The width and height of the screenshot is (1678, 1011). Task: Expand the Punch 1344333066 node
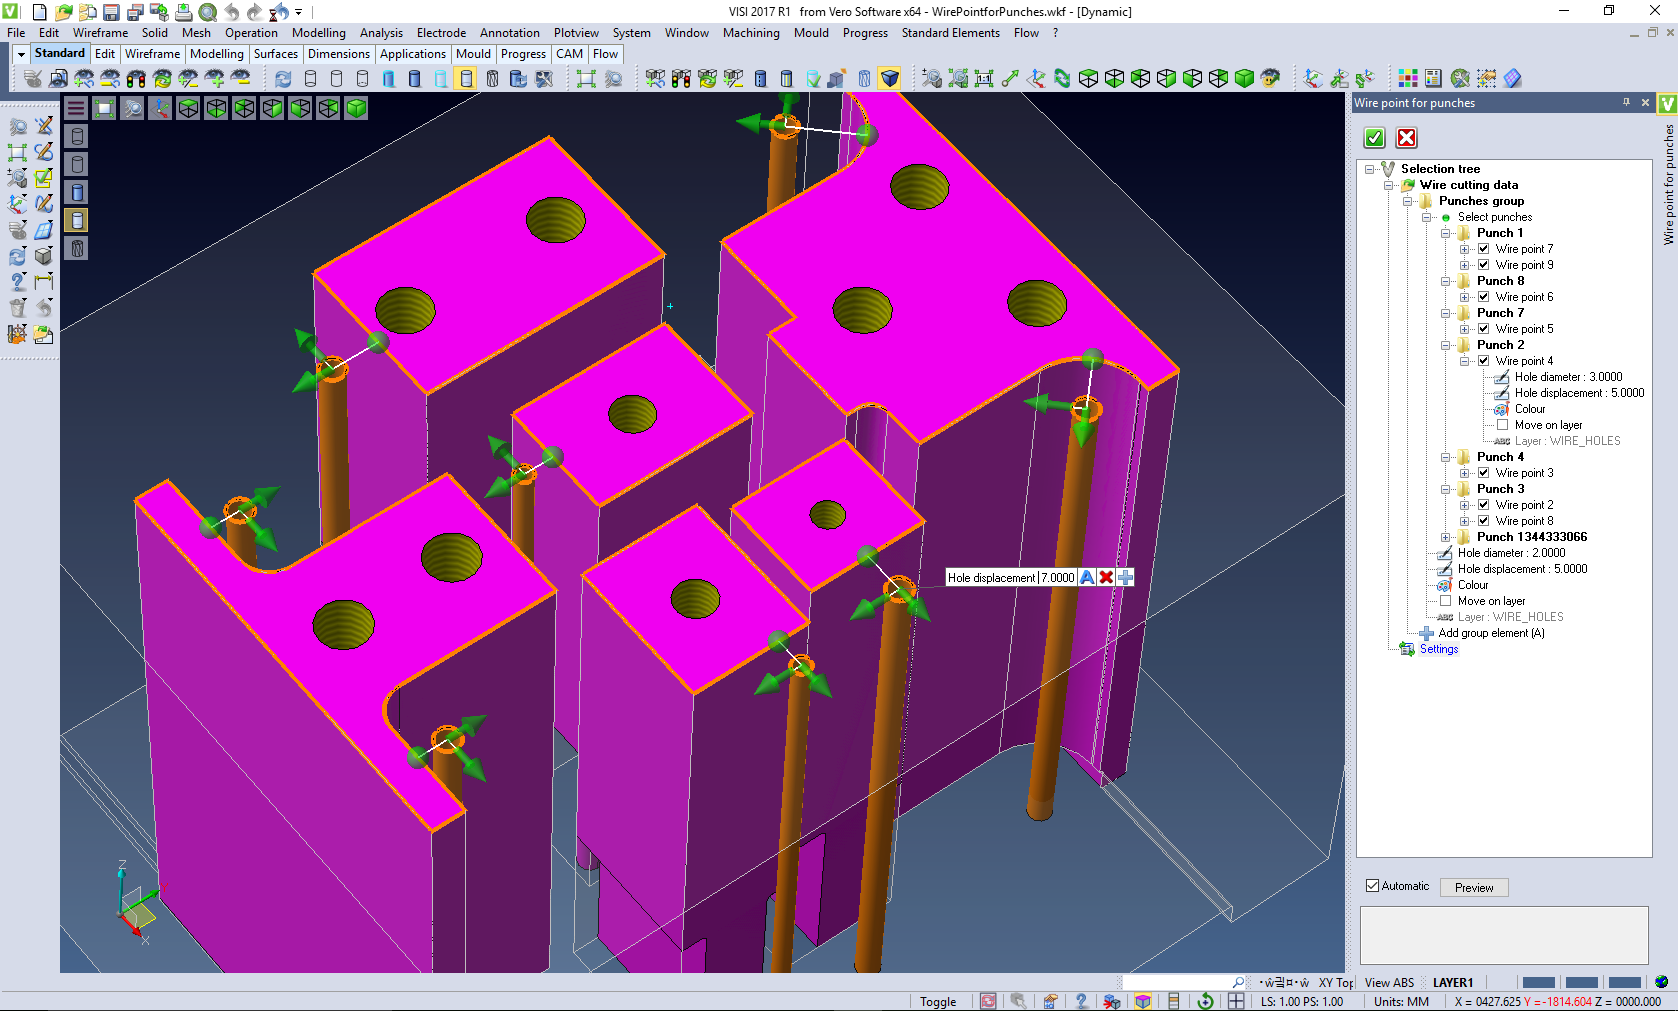[x=1446, y=537]
